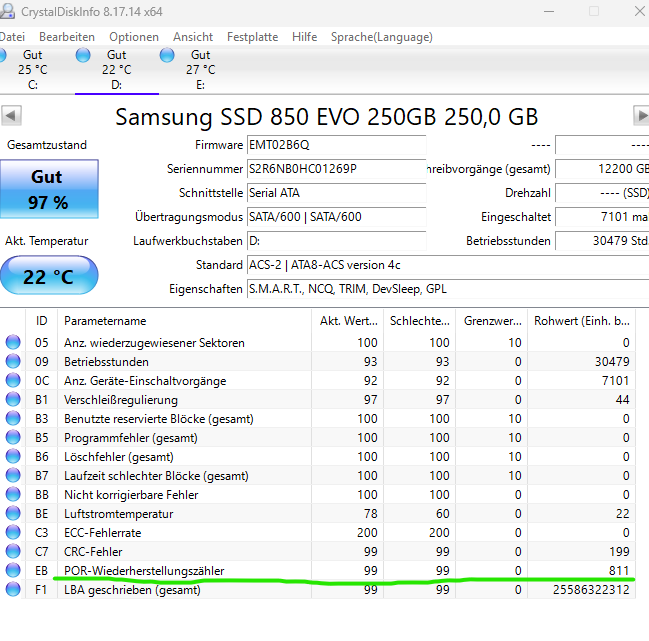Click status orb for Nicht korrigierbare Fehler
The image size is (649, 641).
click(x=13, y=495)
